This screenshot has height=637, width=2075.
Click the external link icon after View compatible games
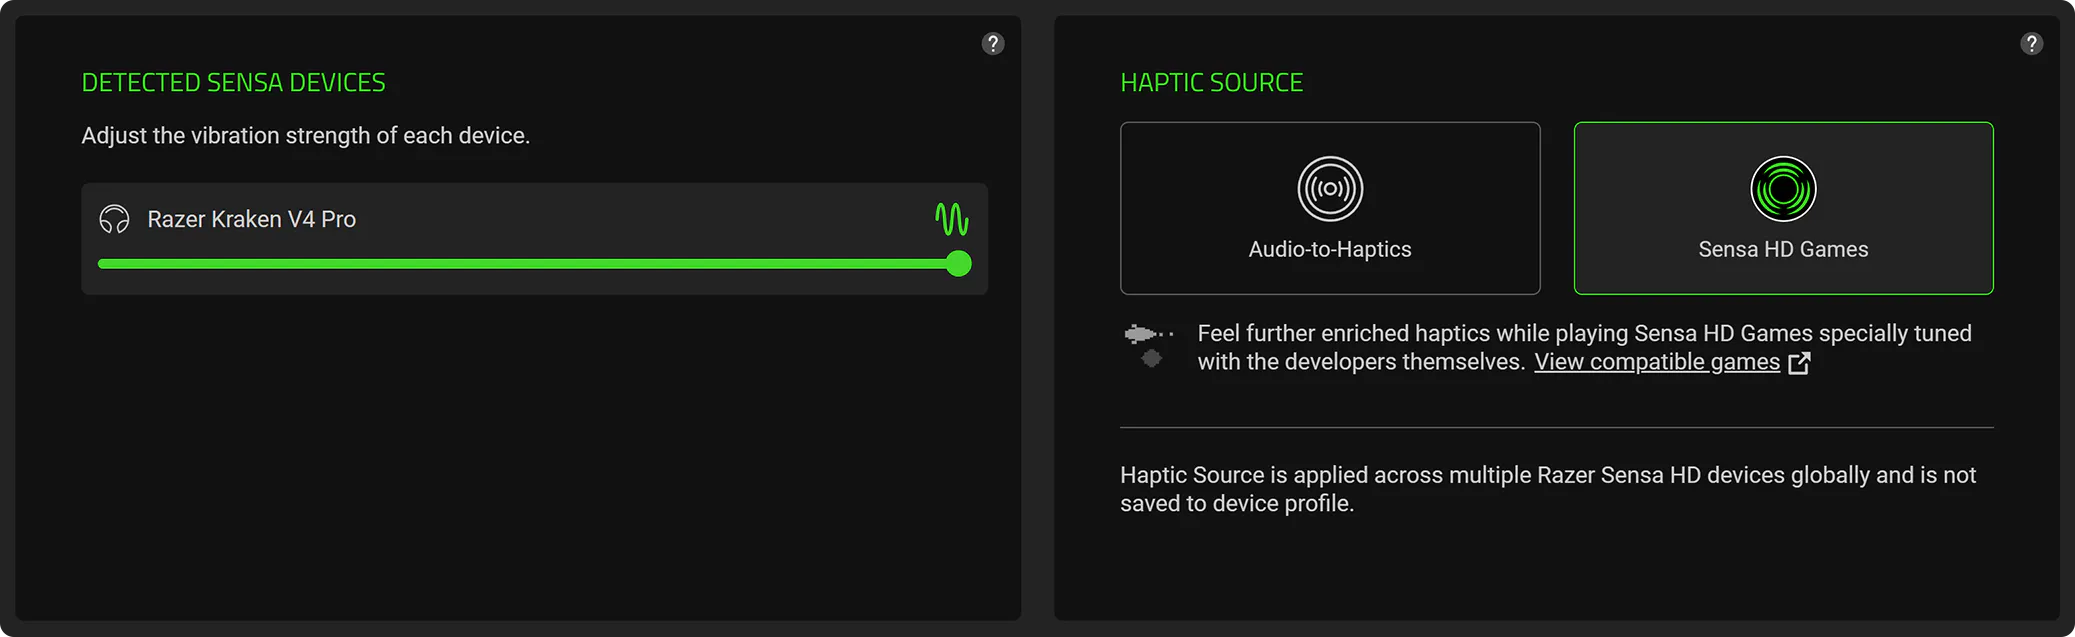[x=1800, y=363]
